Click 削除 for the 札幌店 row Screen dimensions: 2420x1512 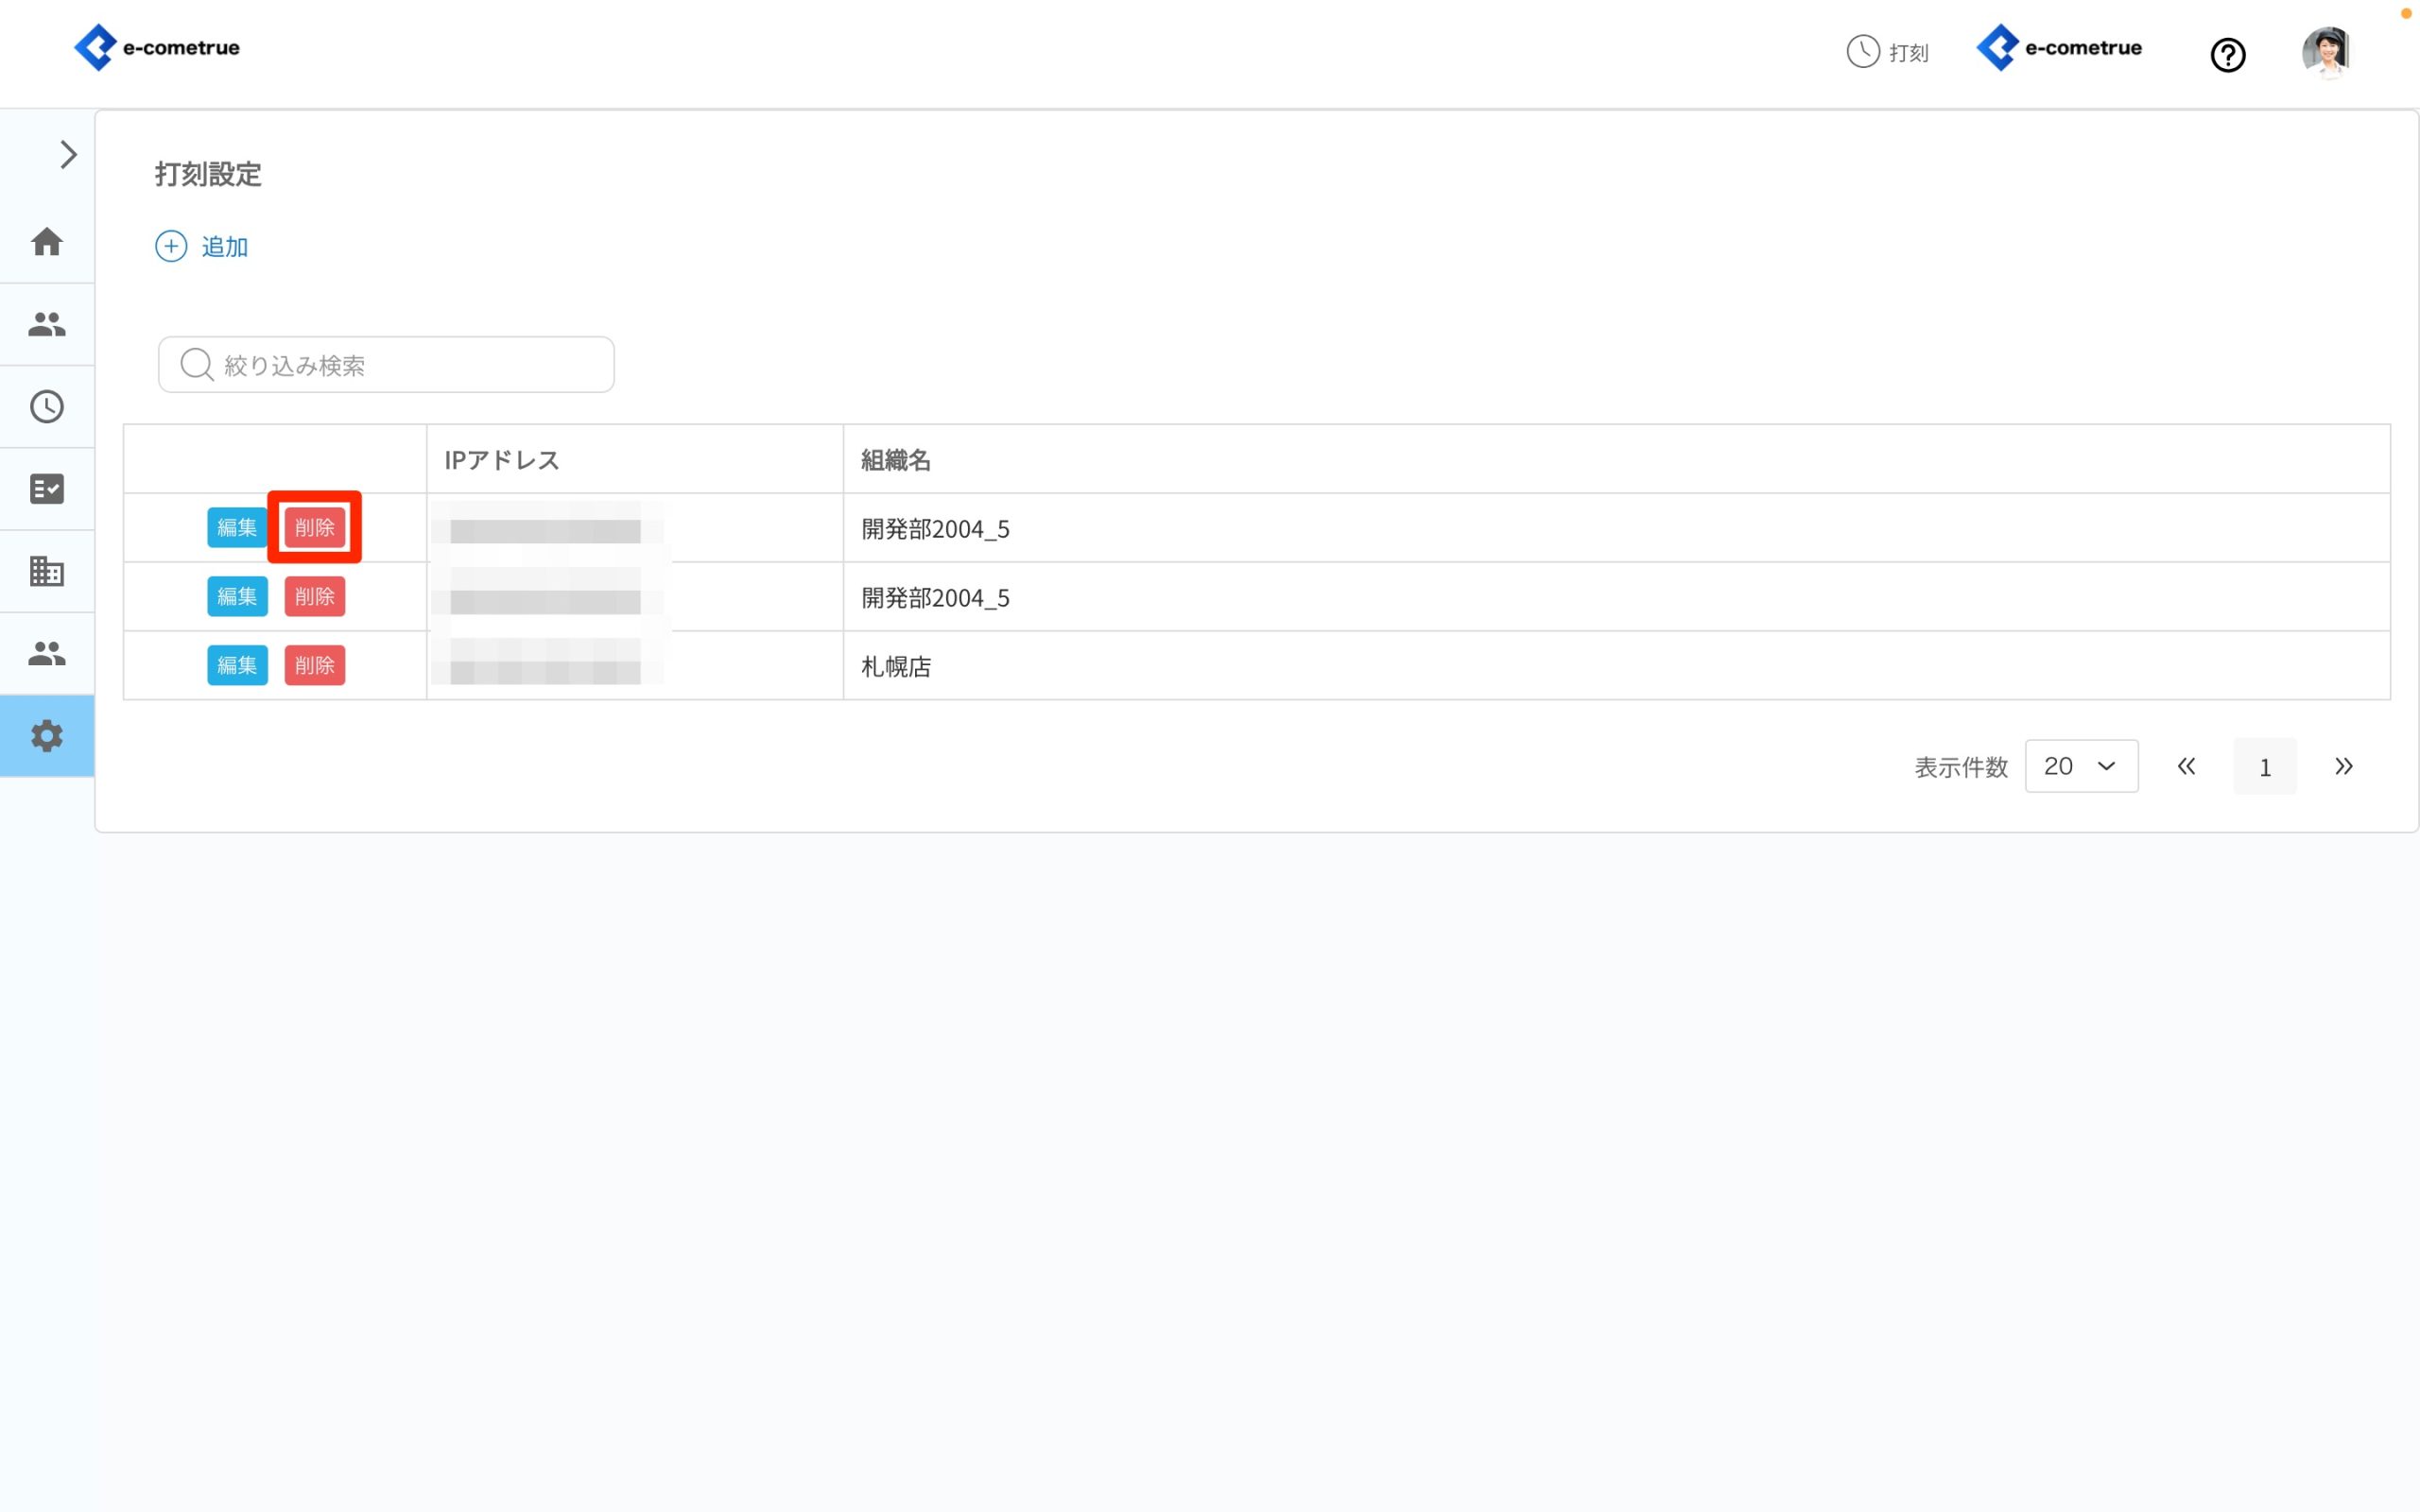pos(314,665)
